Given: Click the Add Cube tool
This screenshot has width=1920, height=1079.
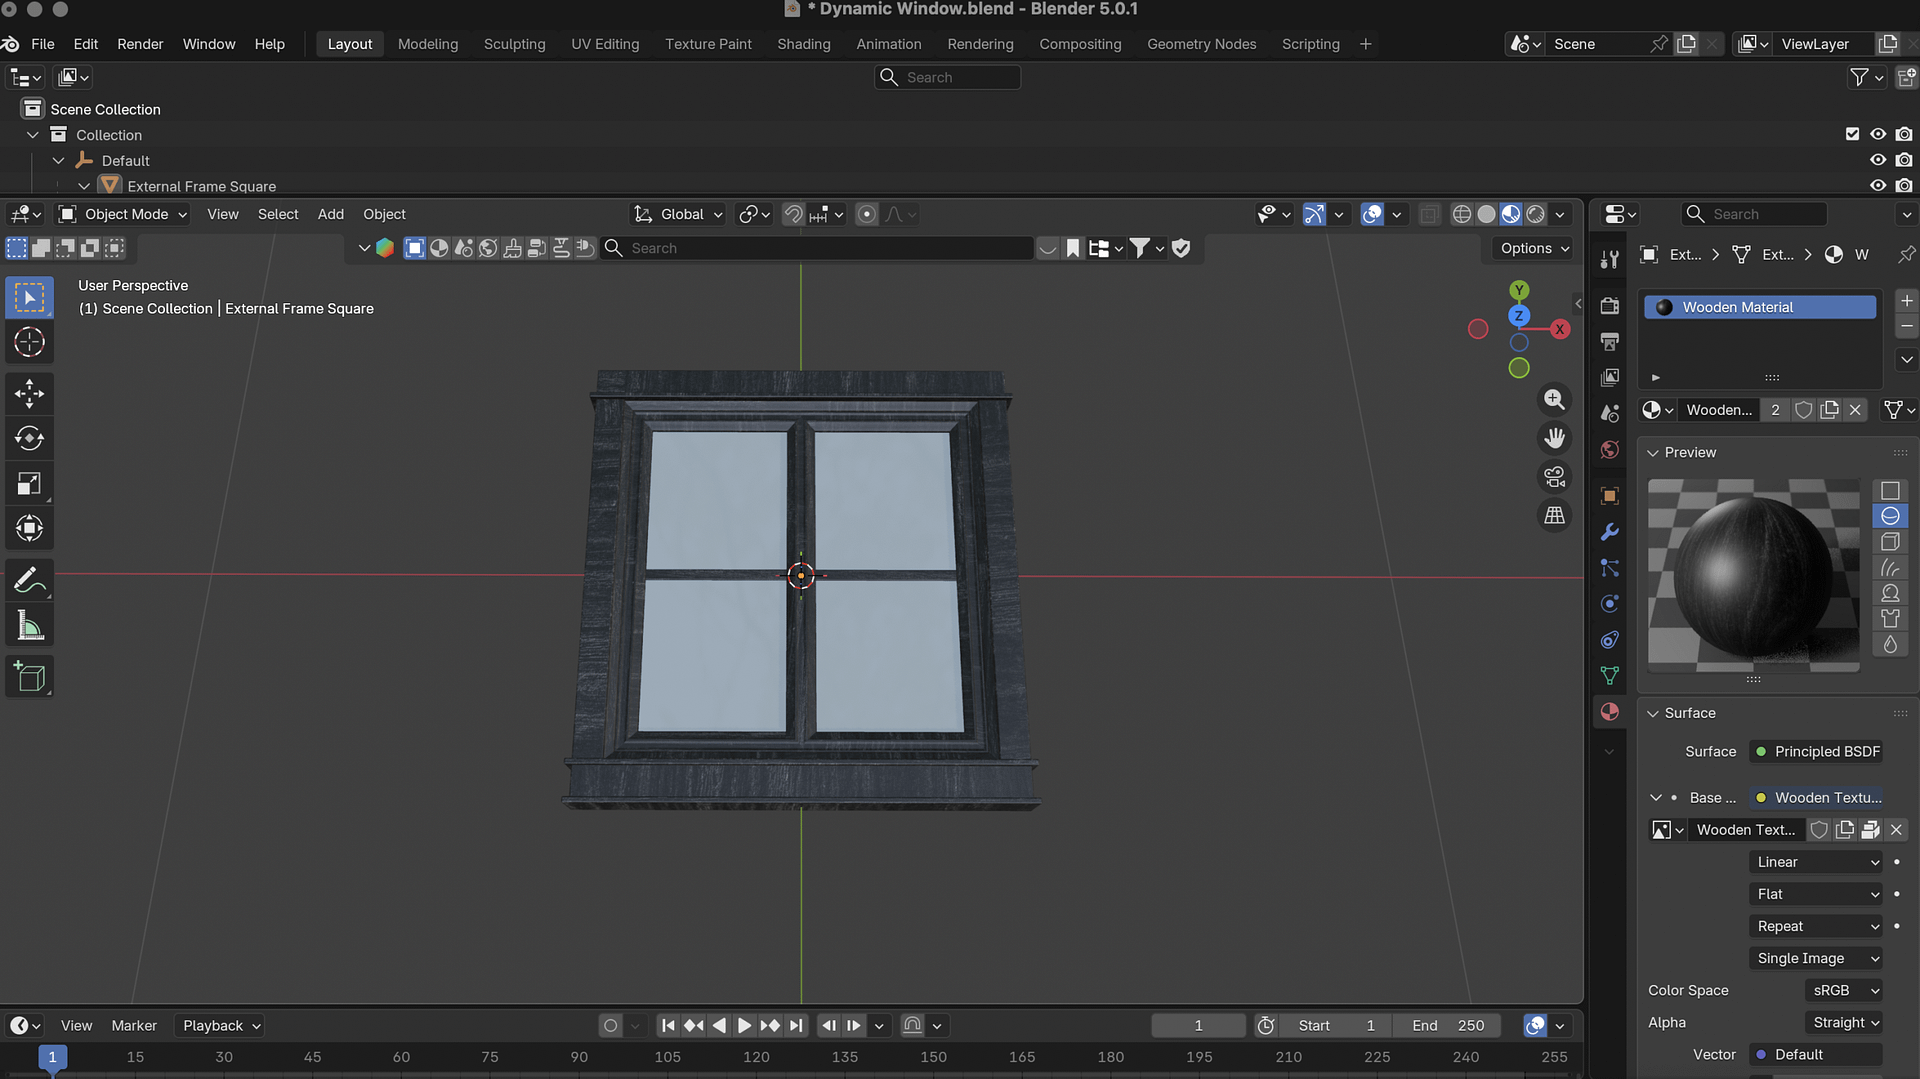Looking at the screenshot, I should 29,677.
